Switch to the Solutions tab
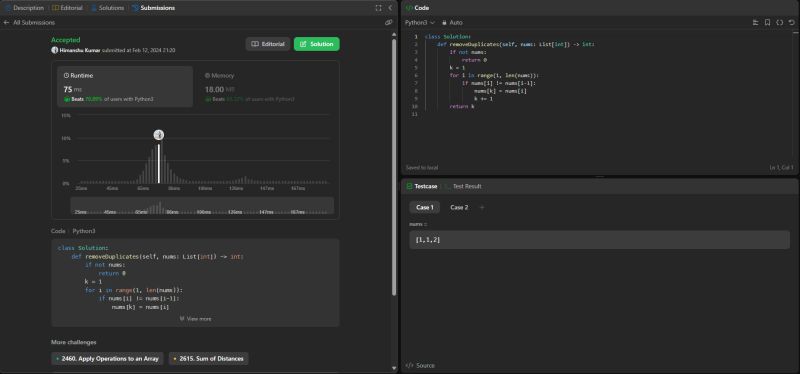The width and height of the screenshot is (800, 374). [x=108, y=8]
